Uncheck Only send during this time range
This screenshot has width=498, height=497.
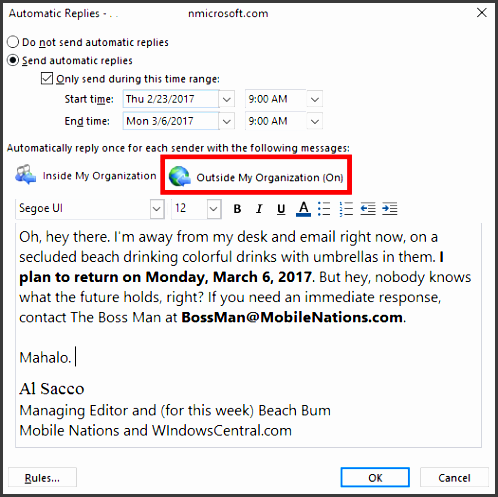pos(47,79)
